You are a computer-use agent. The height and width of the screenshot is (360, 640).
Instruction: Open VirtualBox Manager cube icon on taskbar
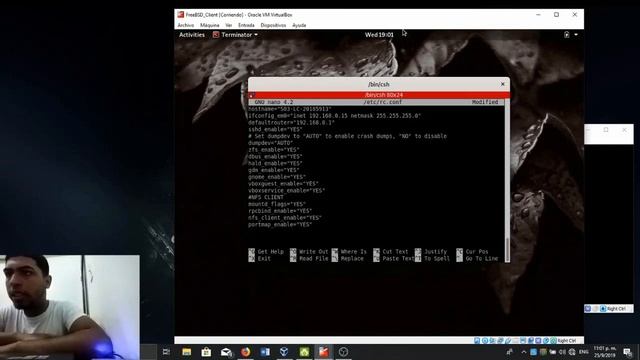(x=284, y=351)
